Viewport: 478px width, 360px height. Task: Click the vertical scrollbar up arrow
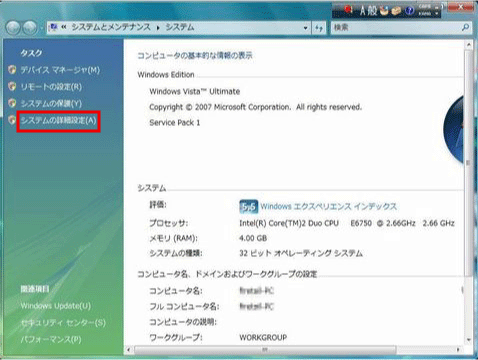coord(468,44)
